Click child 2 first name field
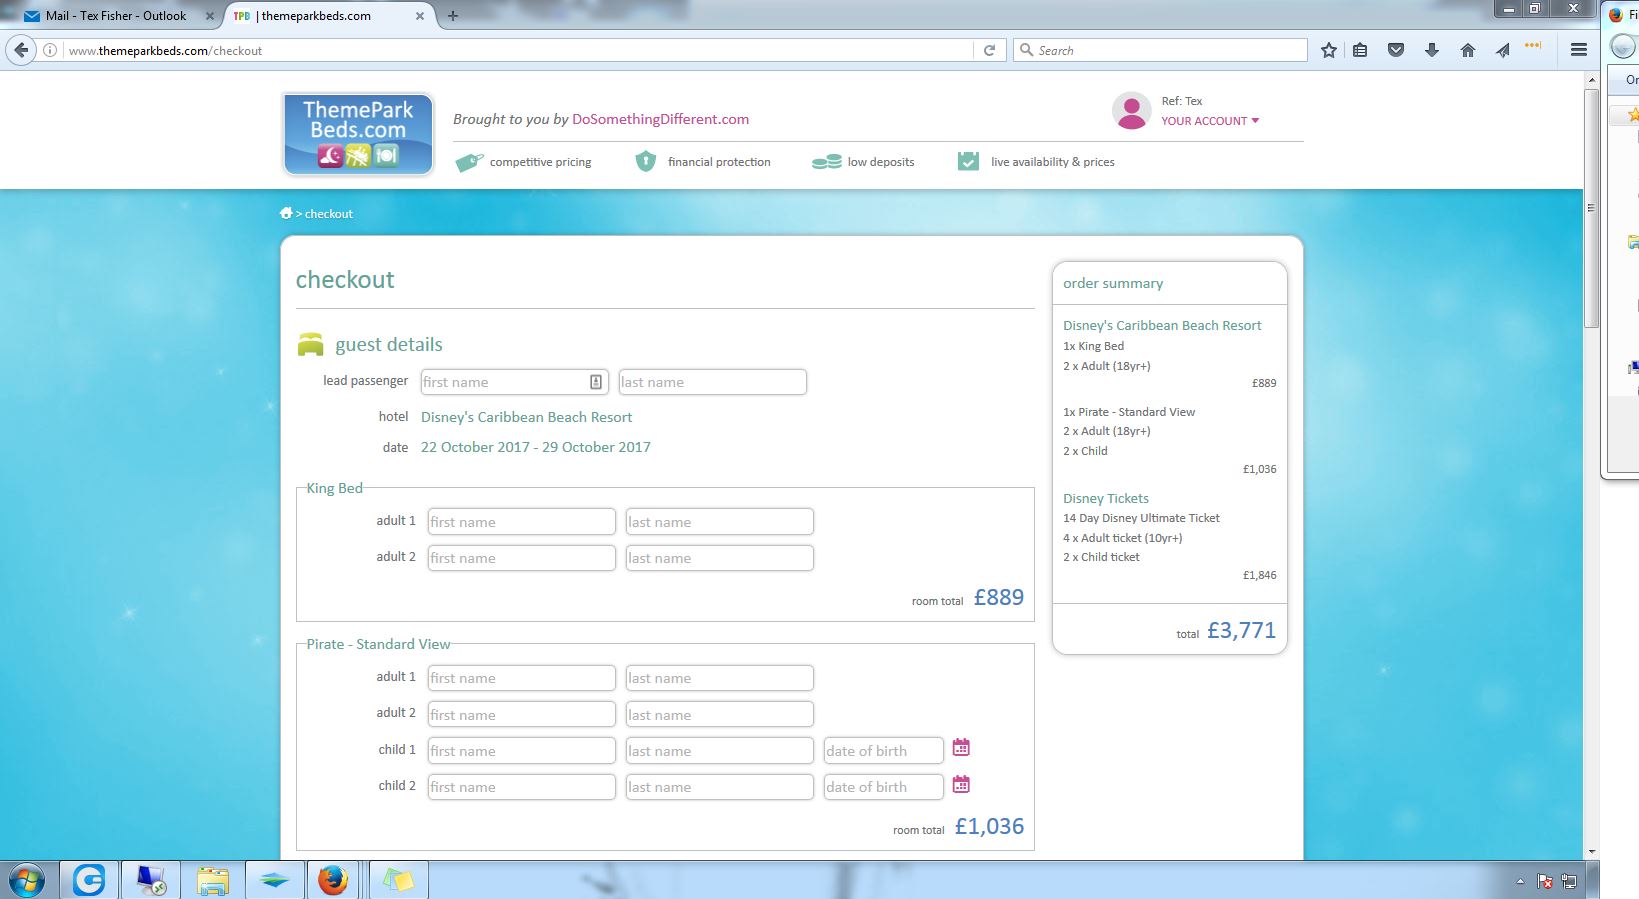Screen dimensions: 1639x899 click(521, 787)
